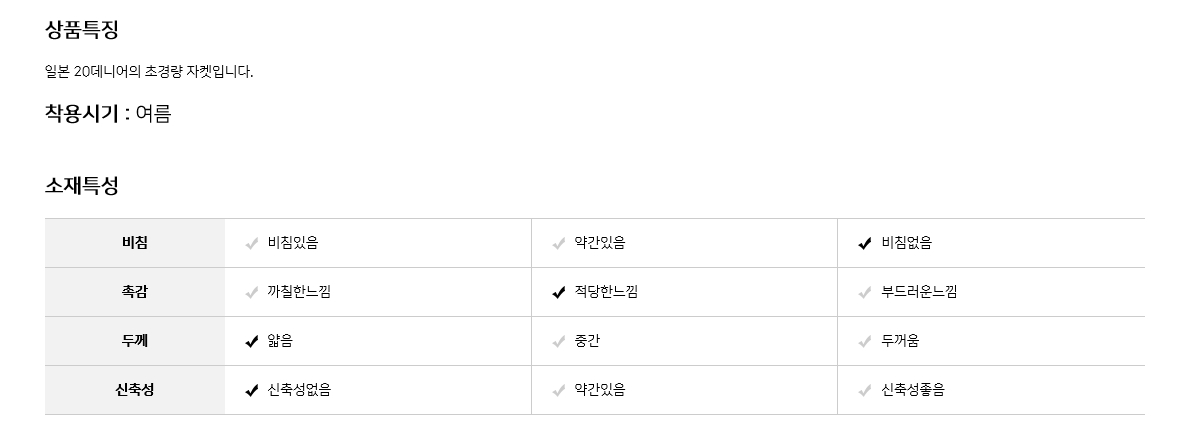This screenshot has height=447, width=1180.
Task: Click the checkmark next to 비침 약간있음
Action: 559,243
